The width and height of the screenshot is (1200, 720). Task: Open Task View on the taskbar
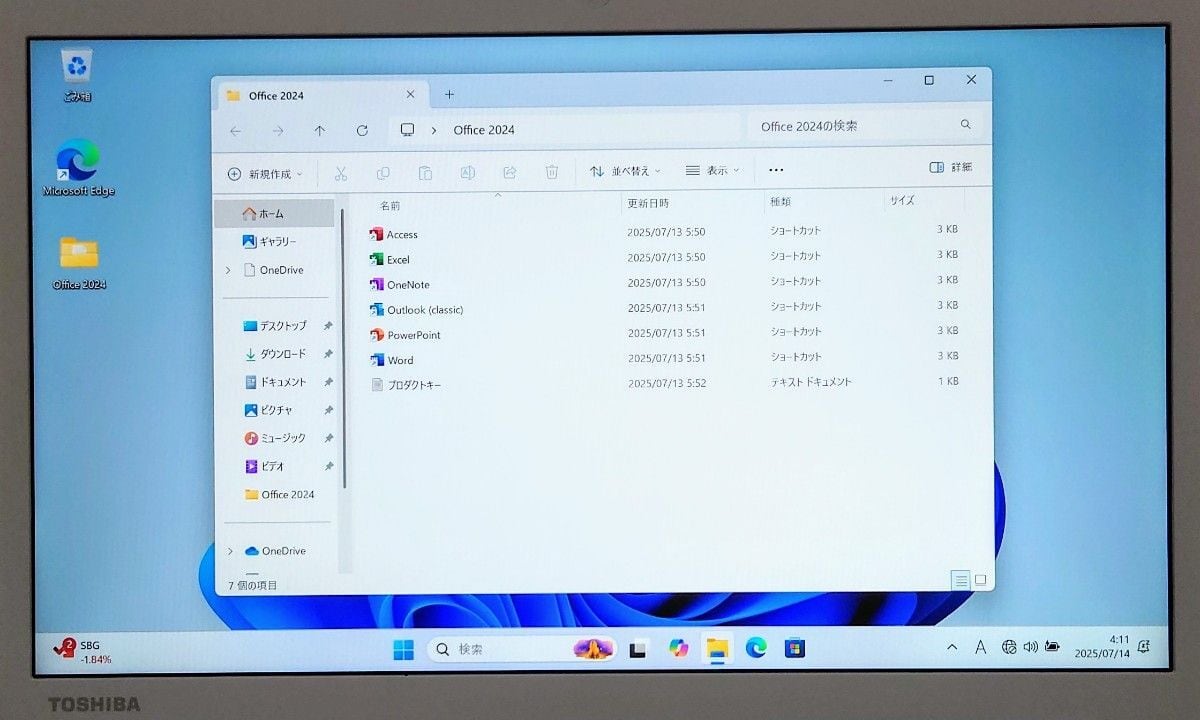[637, 649]
